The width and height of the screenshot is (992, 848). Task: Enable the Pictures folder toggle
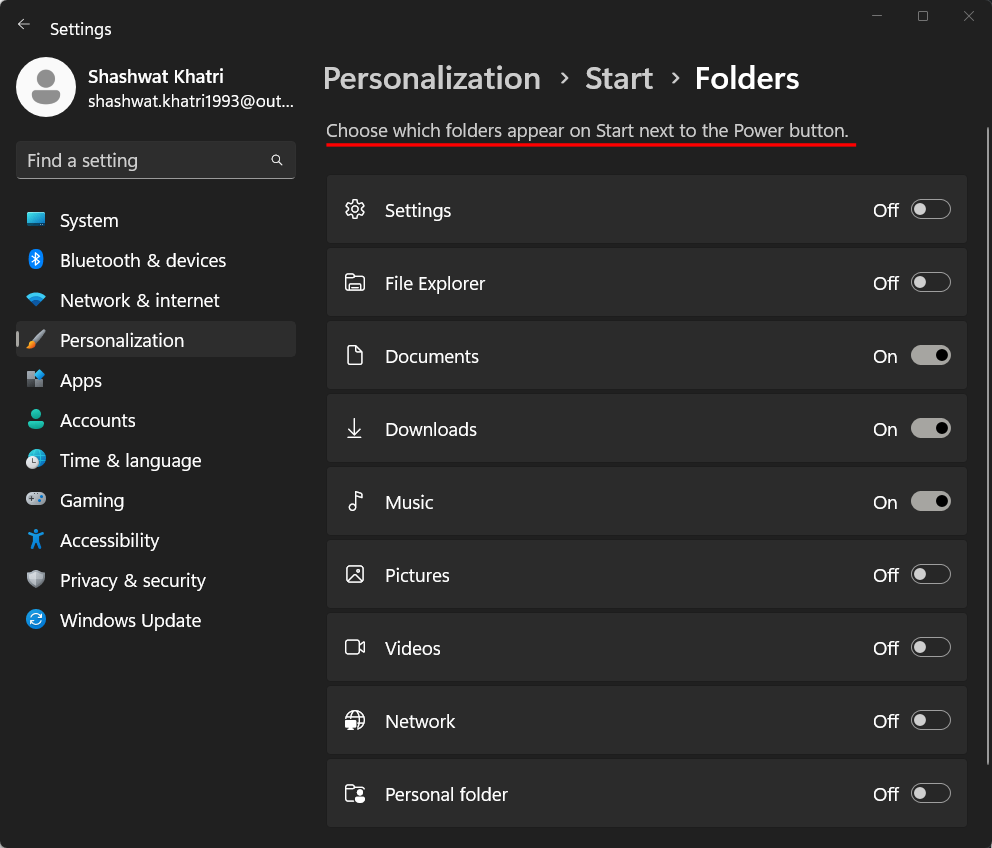coord(930,574)
